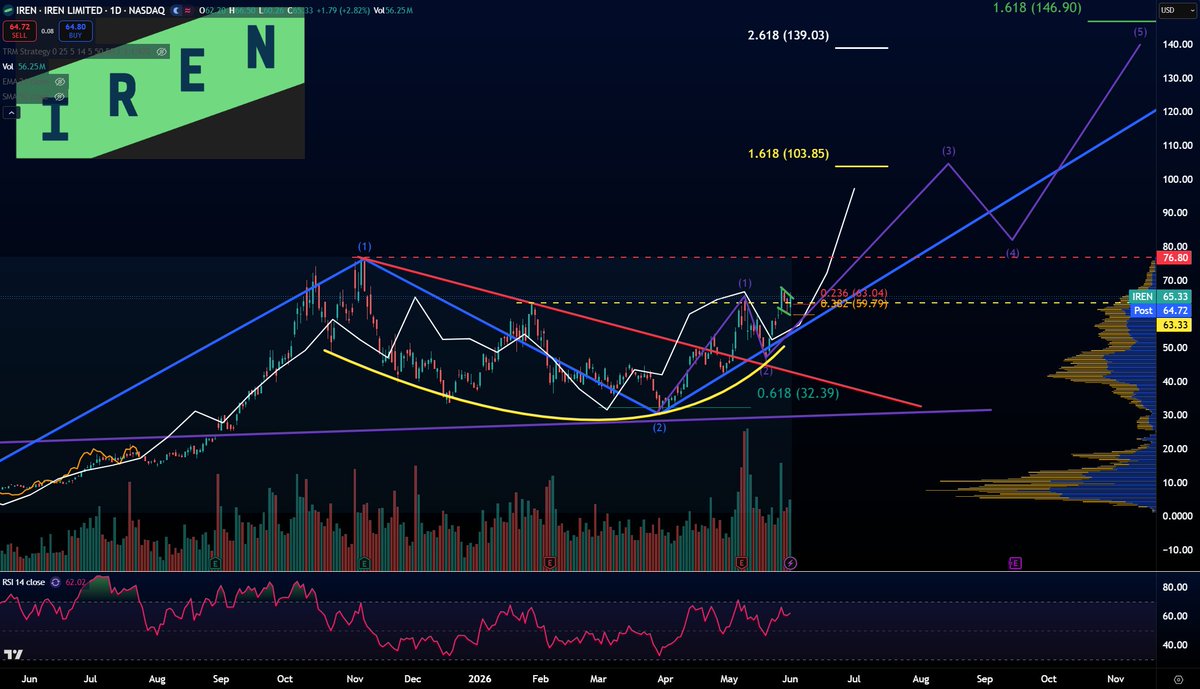The height and width of the screenshot is (689, 1200).
Task: Click the red 76.80 price label
Action: (x=1172, y=258)
